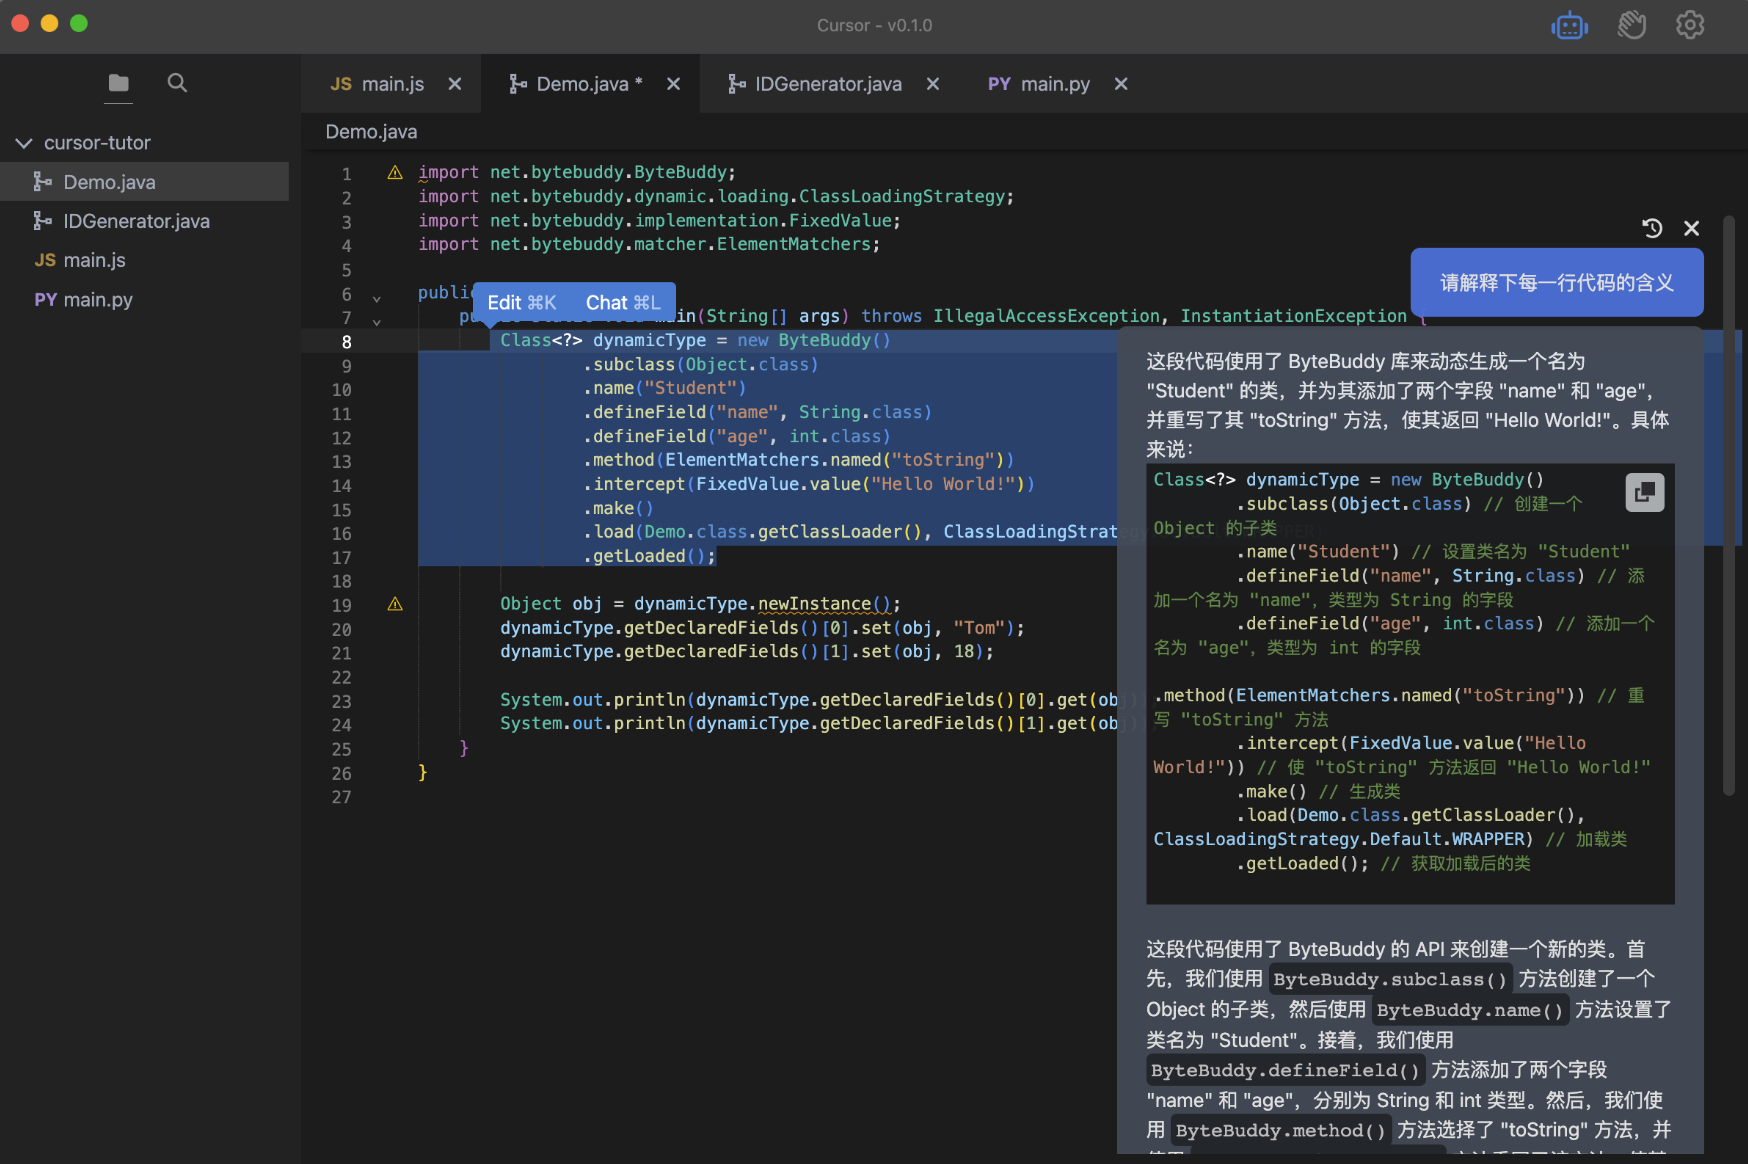The image size is (1748, 1164).
Task: Collapse the class fold arrow on line 6
Action: (377, 298)
